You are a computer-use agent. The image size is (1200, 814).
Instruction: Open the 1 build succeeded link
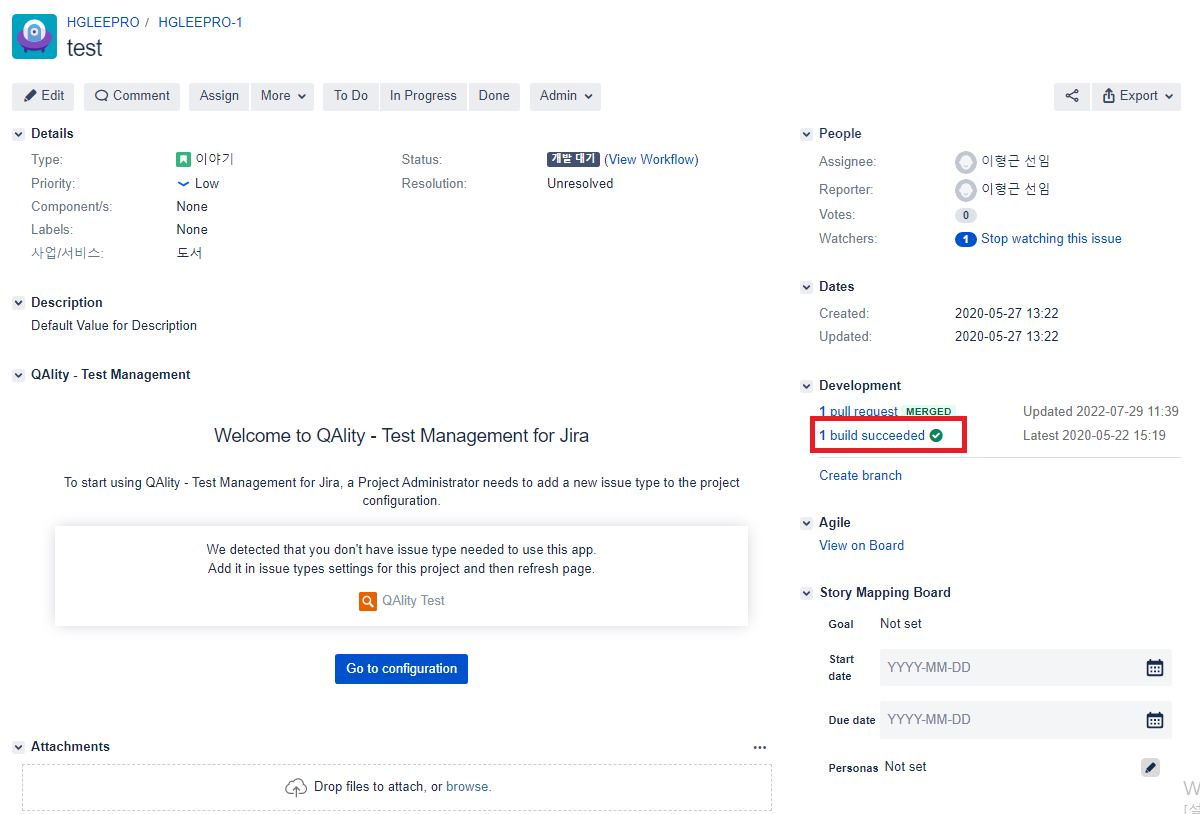[872, 435]
